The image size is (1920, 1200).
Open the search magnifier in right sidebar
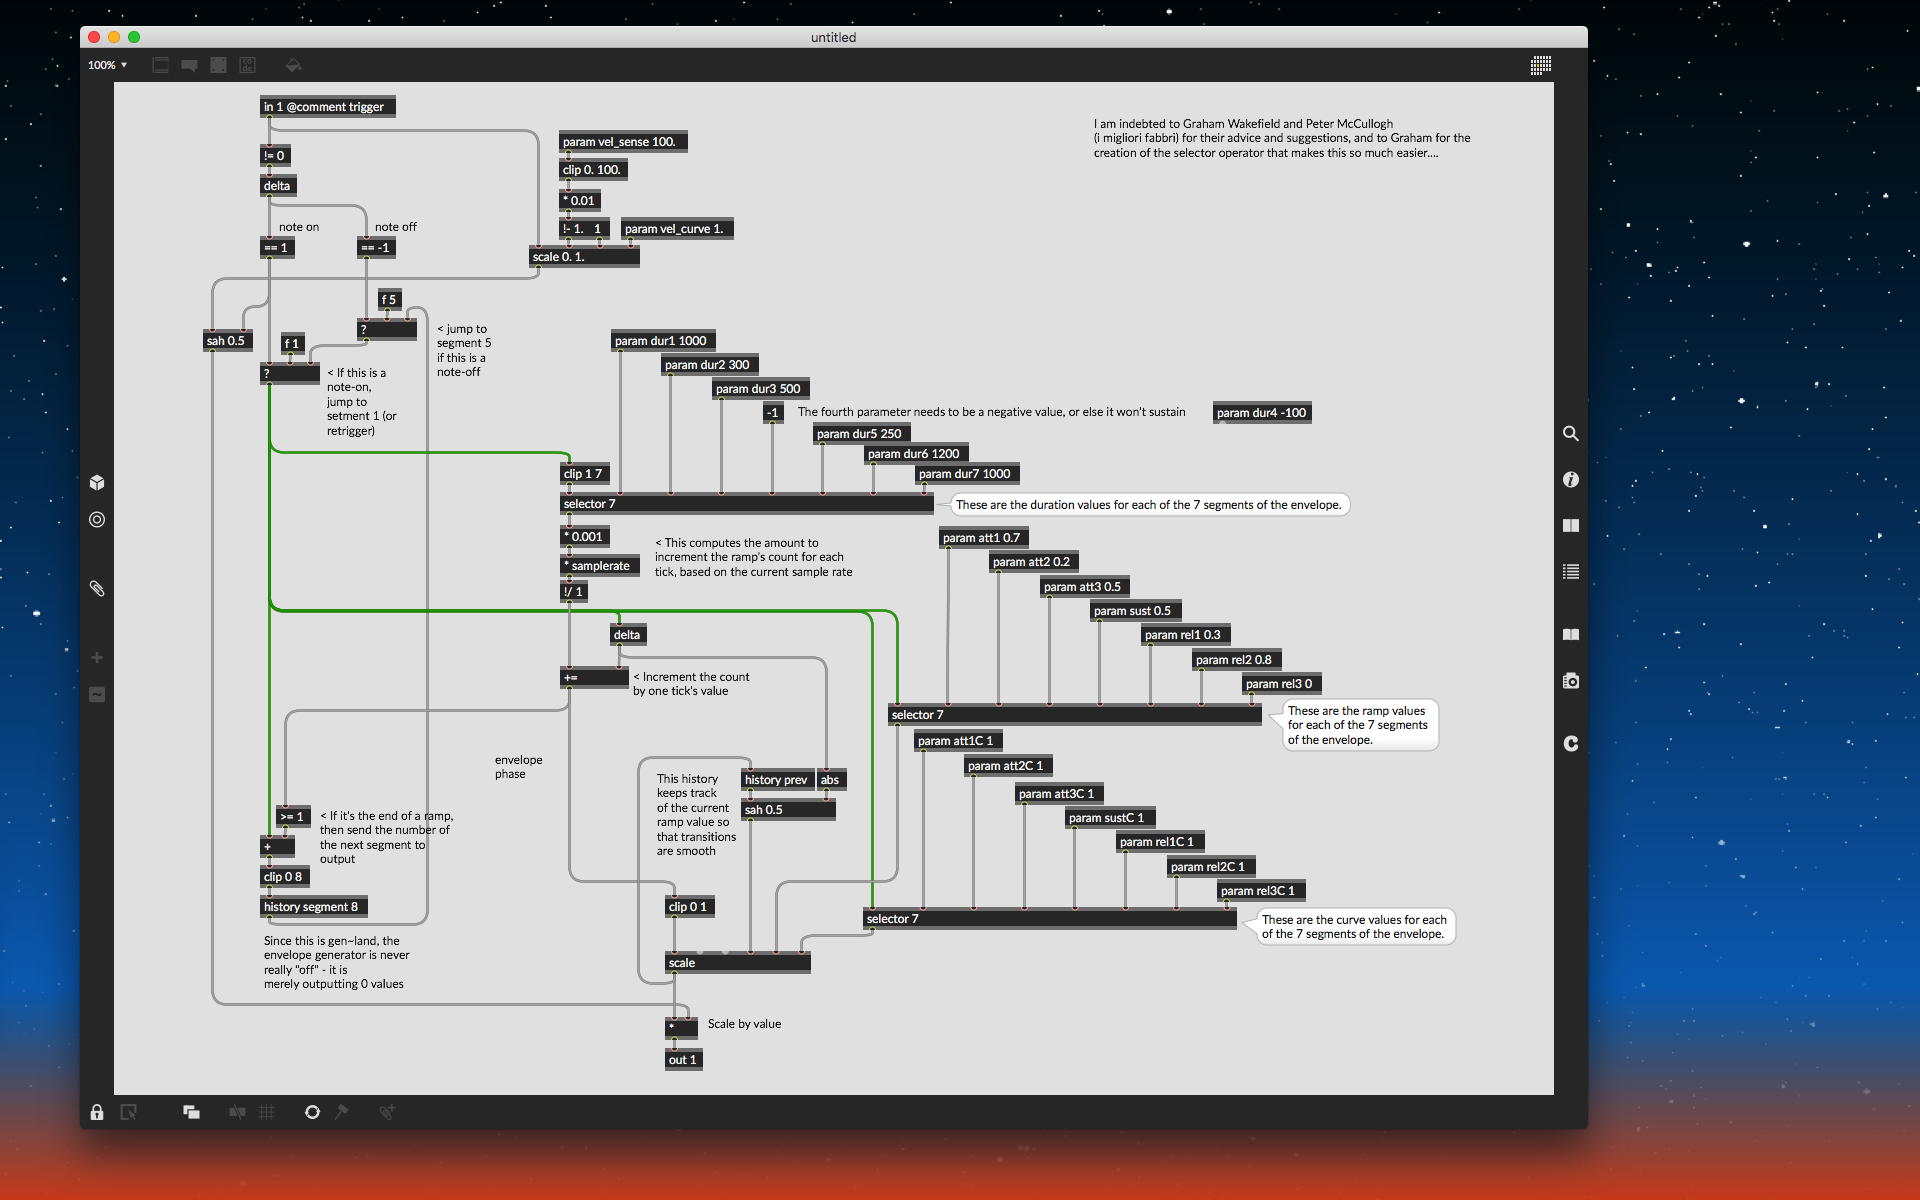click(x=1571, y=434)
